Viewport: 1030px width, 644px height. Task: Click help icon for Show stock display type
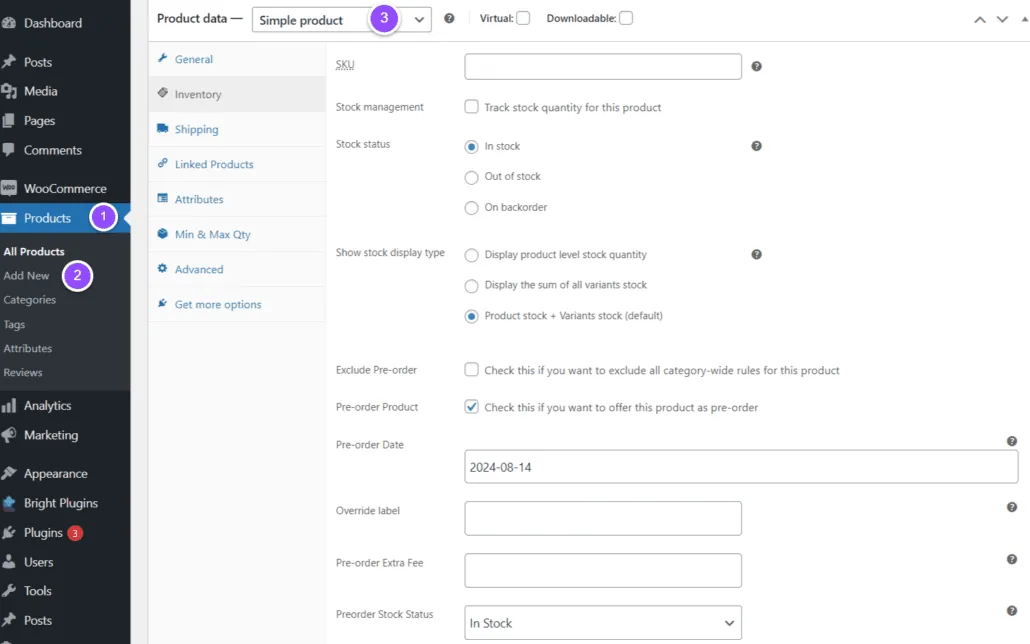756,254
